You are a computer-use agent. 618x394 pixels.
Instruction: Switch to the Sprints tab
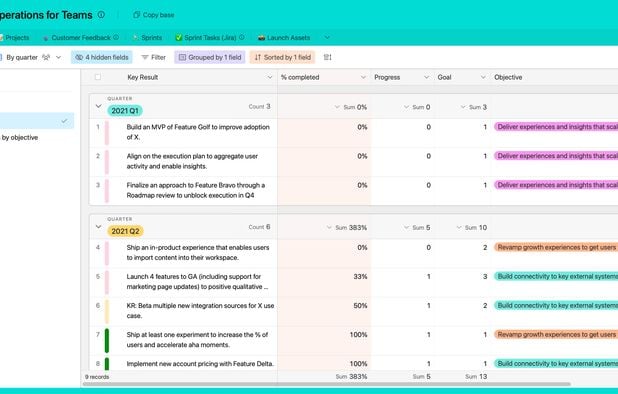[147, 37]
